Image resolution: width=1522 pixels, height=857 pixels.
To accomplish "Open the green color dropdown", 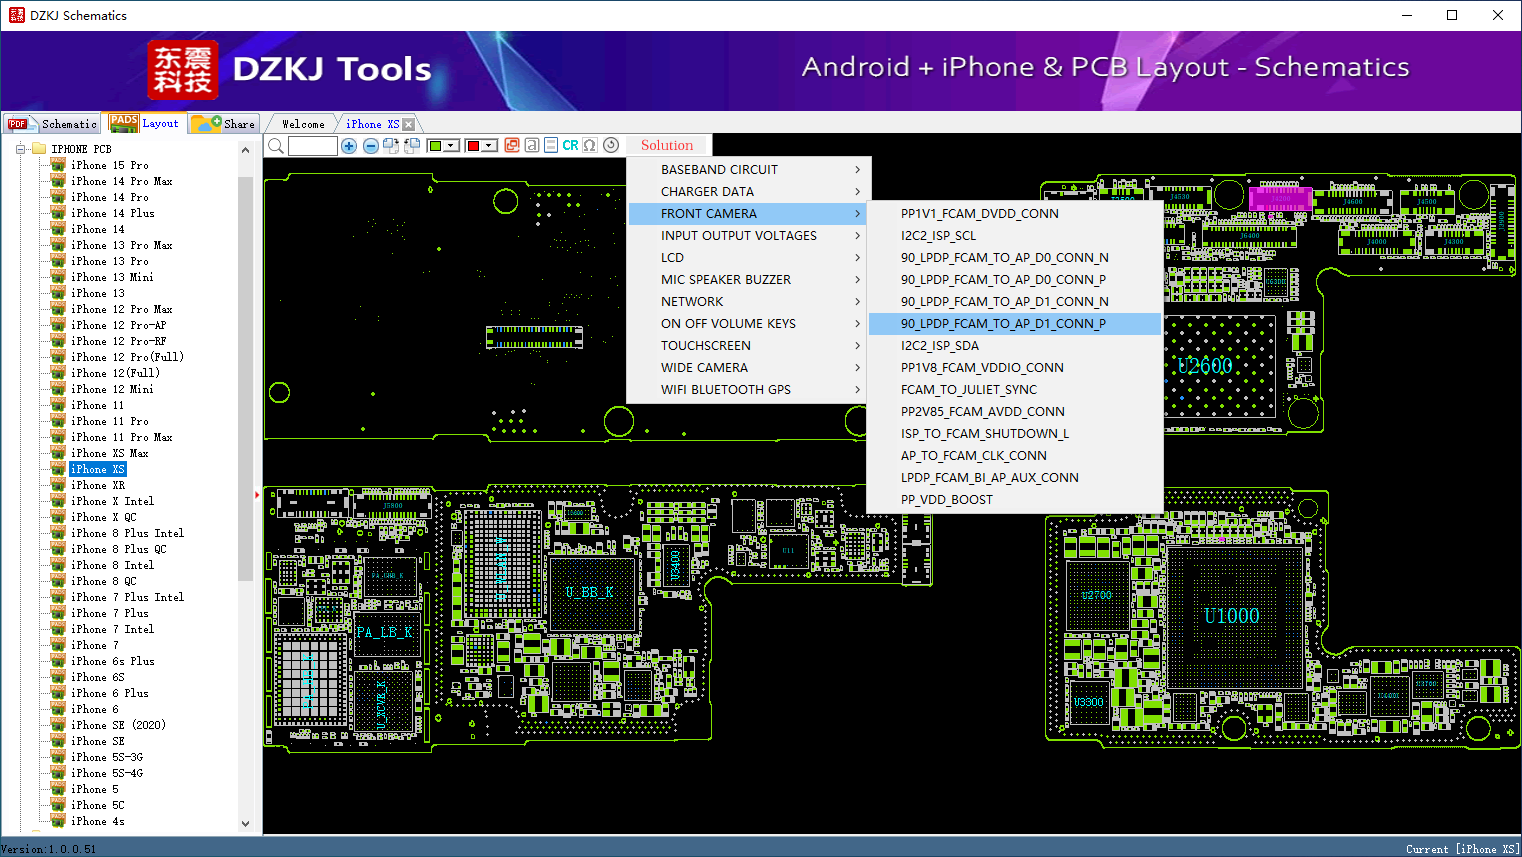I will tap(452, 146).
